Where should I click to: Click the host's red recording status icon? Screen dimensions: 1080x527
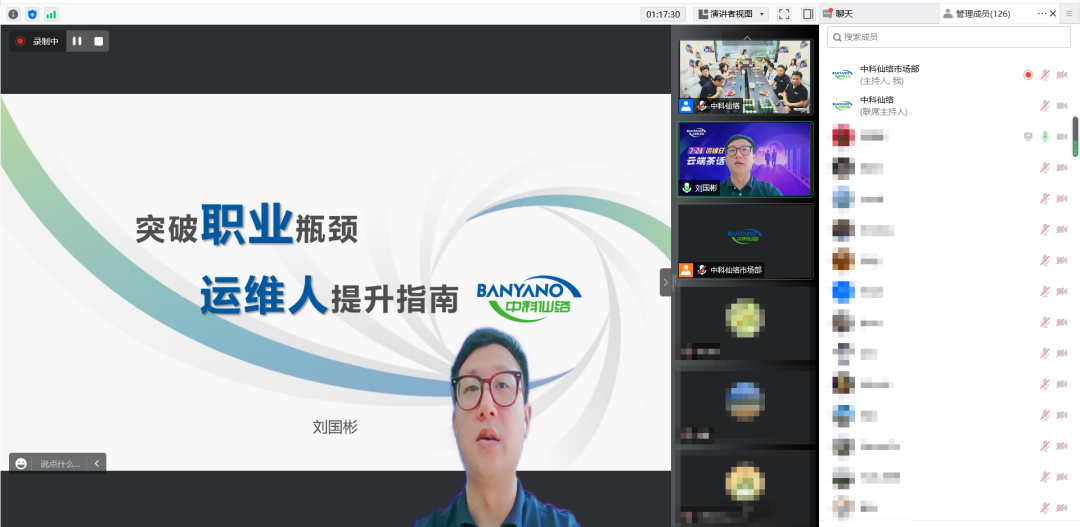tap(1028, 74)
